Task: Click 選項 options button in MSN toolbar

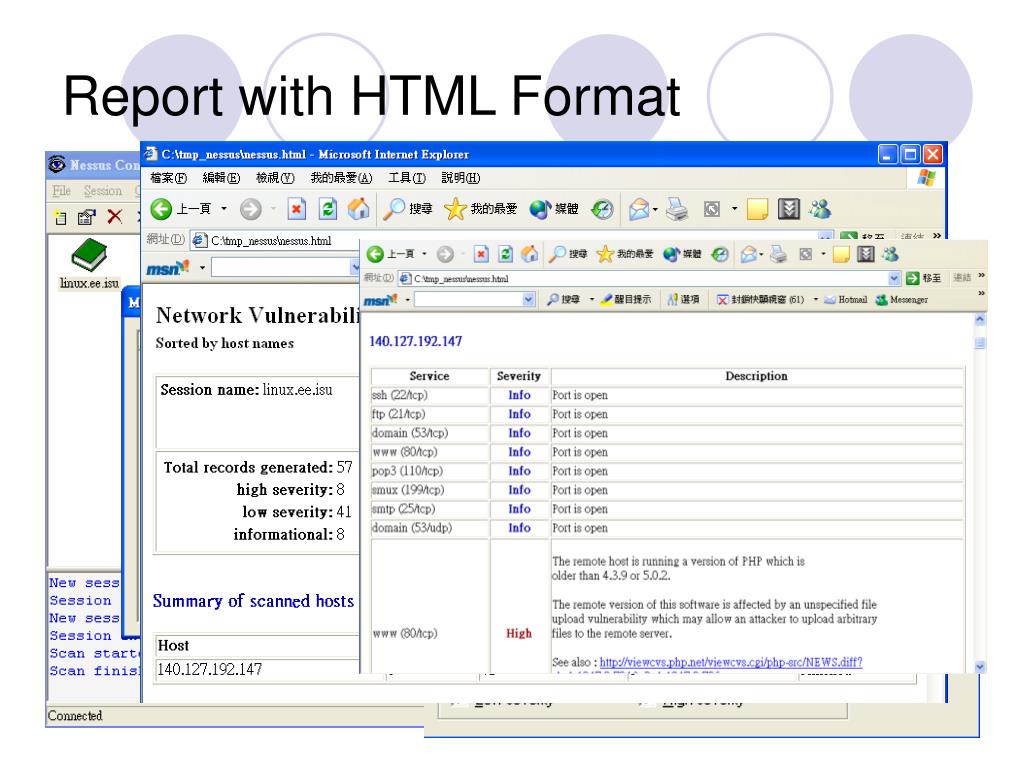Action: coord(683,299)
